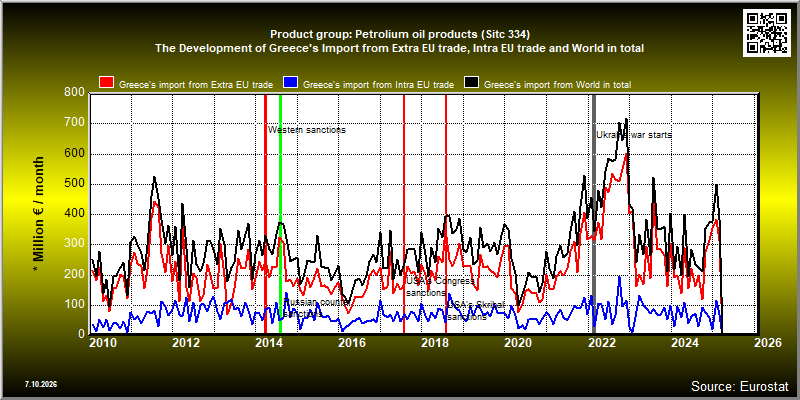Click the "Ukraine war starts" annotation
The image size is (800, 400).
[x=634, y=135]
